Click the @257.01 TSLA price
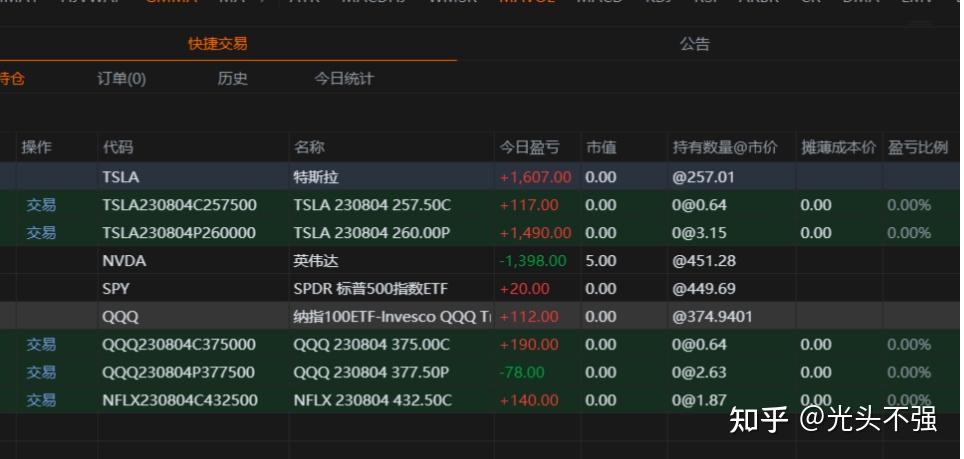Viewport: 964px width, 459px height. (703, 177)
